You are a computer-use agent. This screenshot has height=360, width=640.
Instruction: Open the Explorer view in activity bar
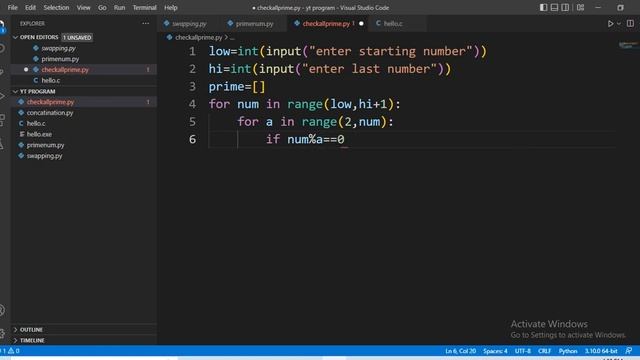[x=2, y=27]
